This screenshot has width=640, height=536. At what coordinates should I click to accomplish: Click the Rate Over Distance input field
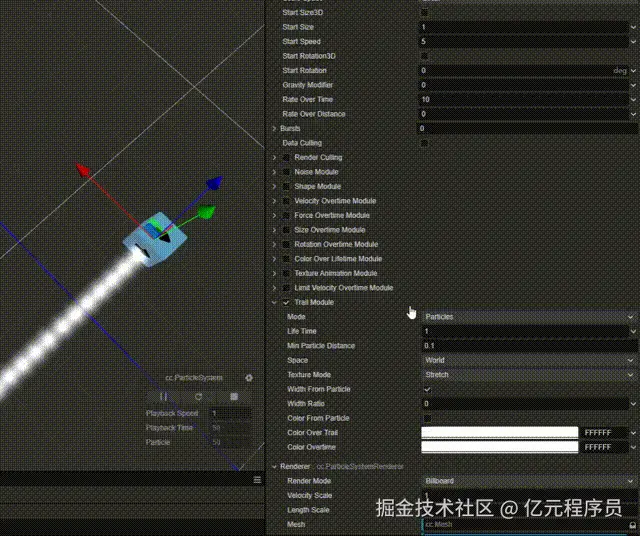point(524,114)
